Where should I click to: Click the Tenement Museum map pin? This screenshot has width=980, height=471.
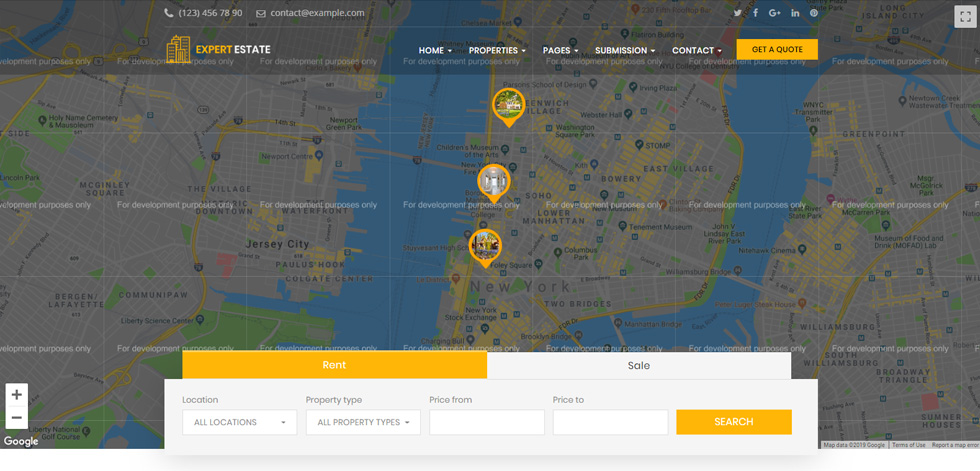click(622, 226)
